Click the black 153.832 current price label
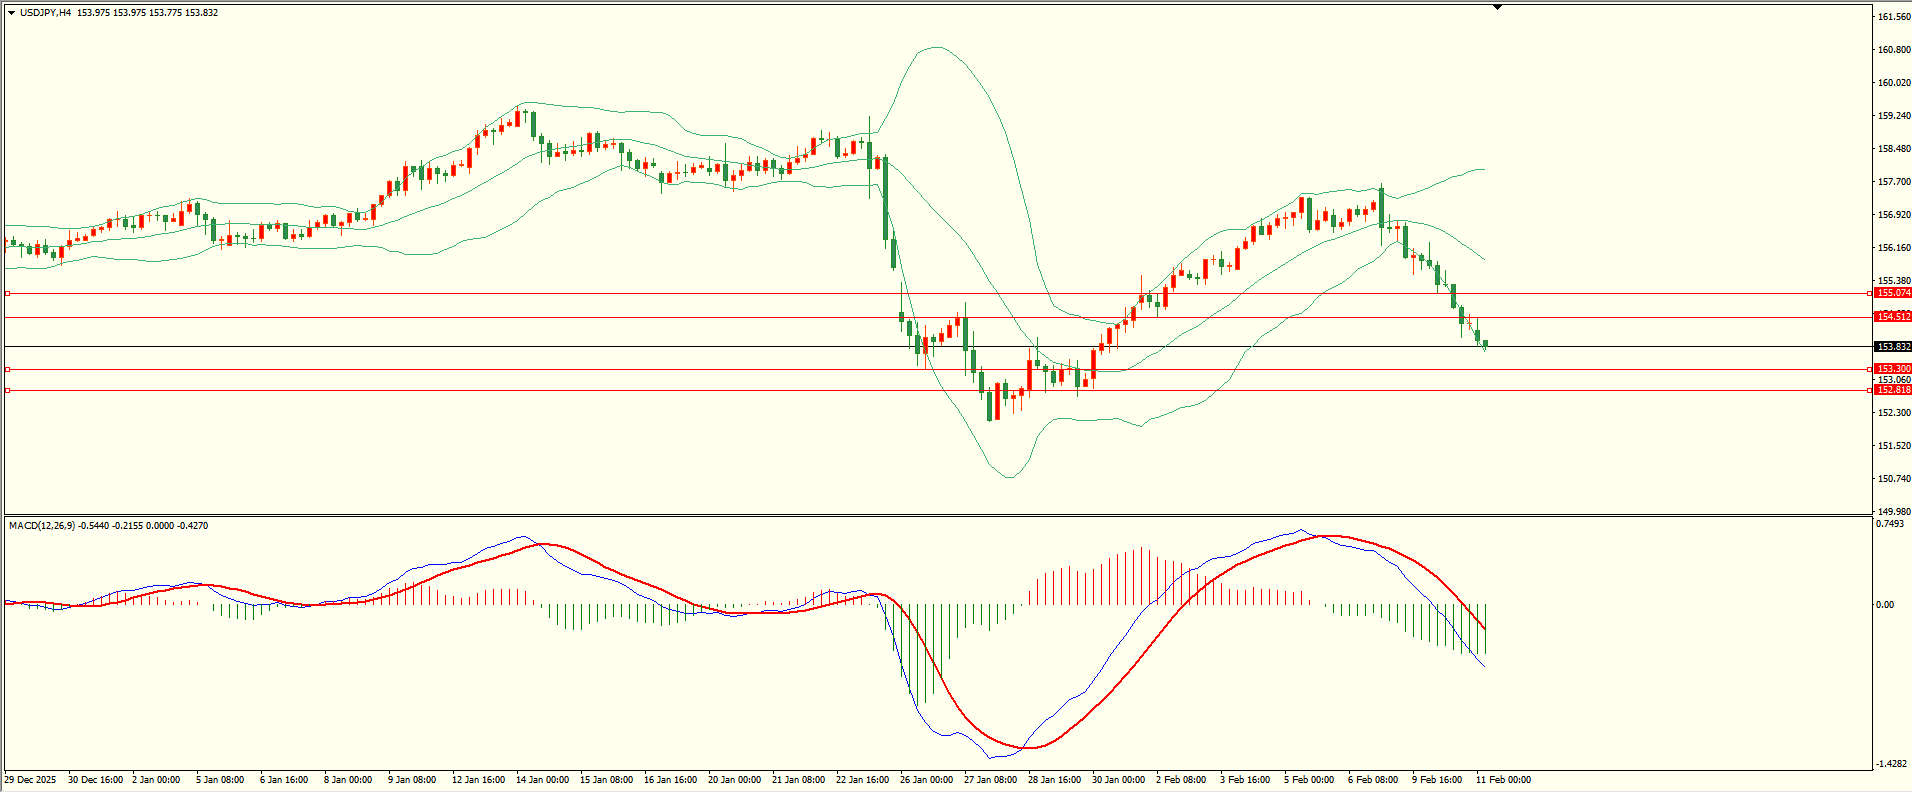This screenshot has height=793, width=1912. 1893,347
